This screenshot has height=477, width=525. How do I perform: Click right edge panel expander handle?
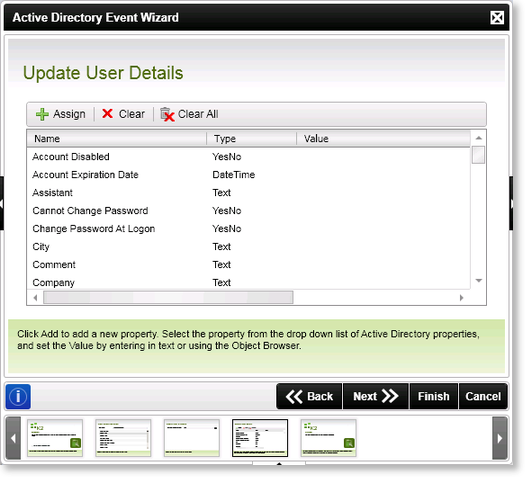(511, 203)
